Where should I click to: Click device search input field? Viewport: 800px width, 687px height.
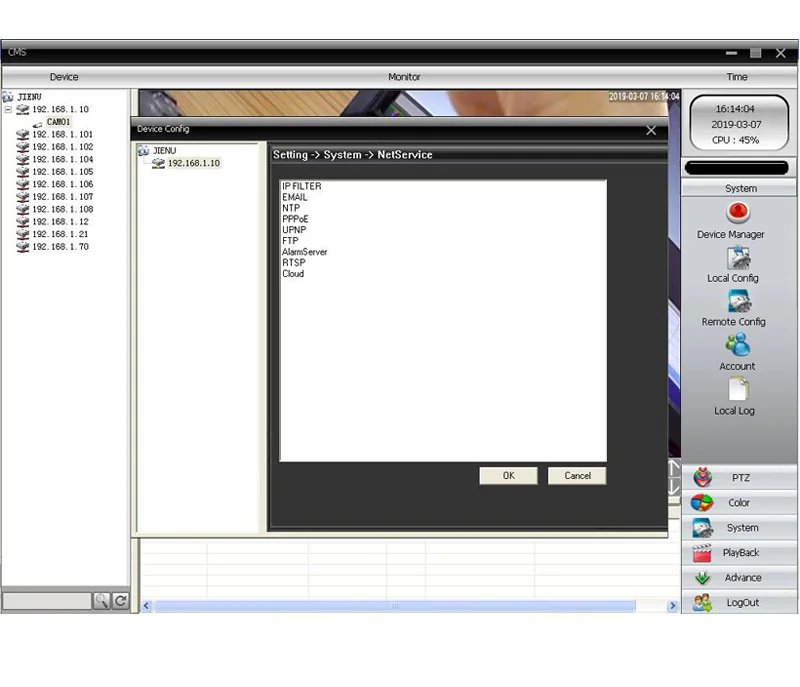click(47, 601)
